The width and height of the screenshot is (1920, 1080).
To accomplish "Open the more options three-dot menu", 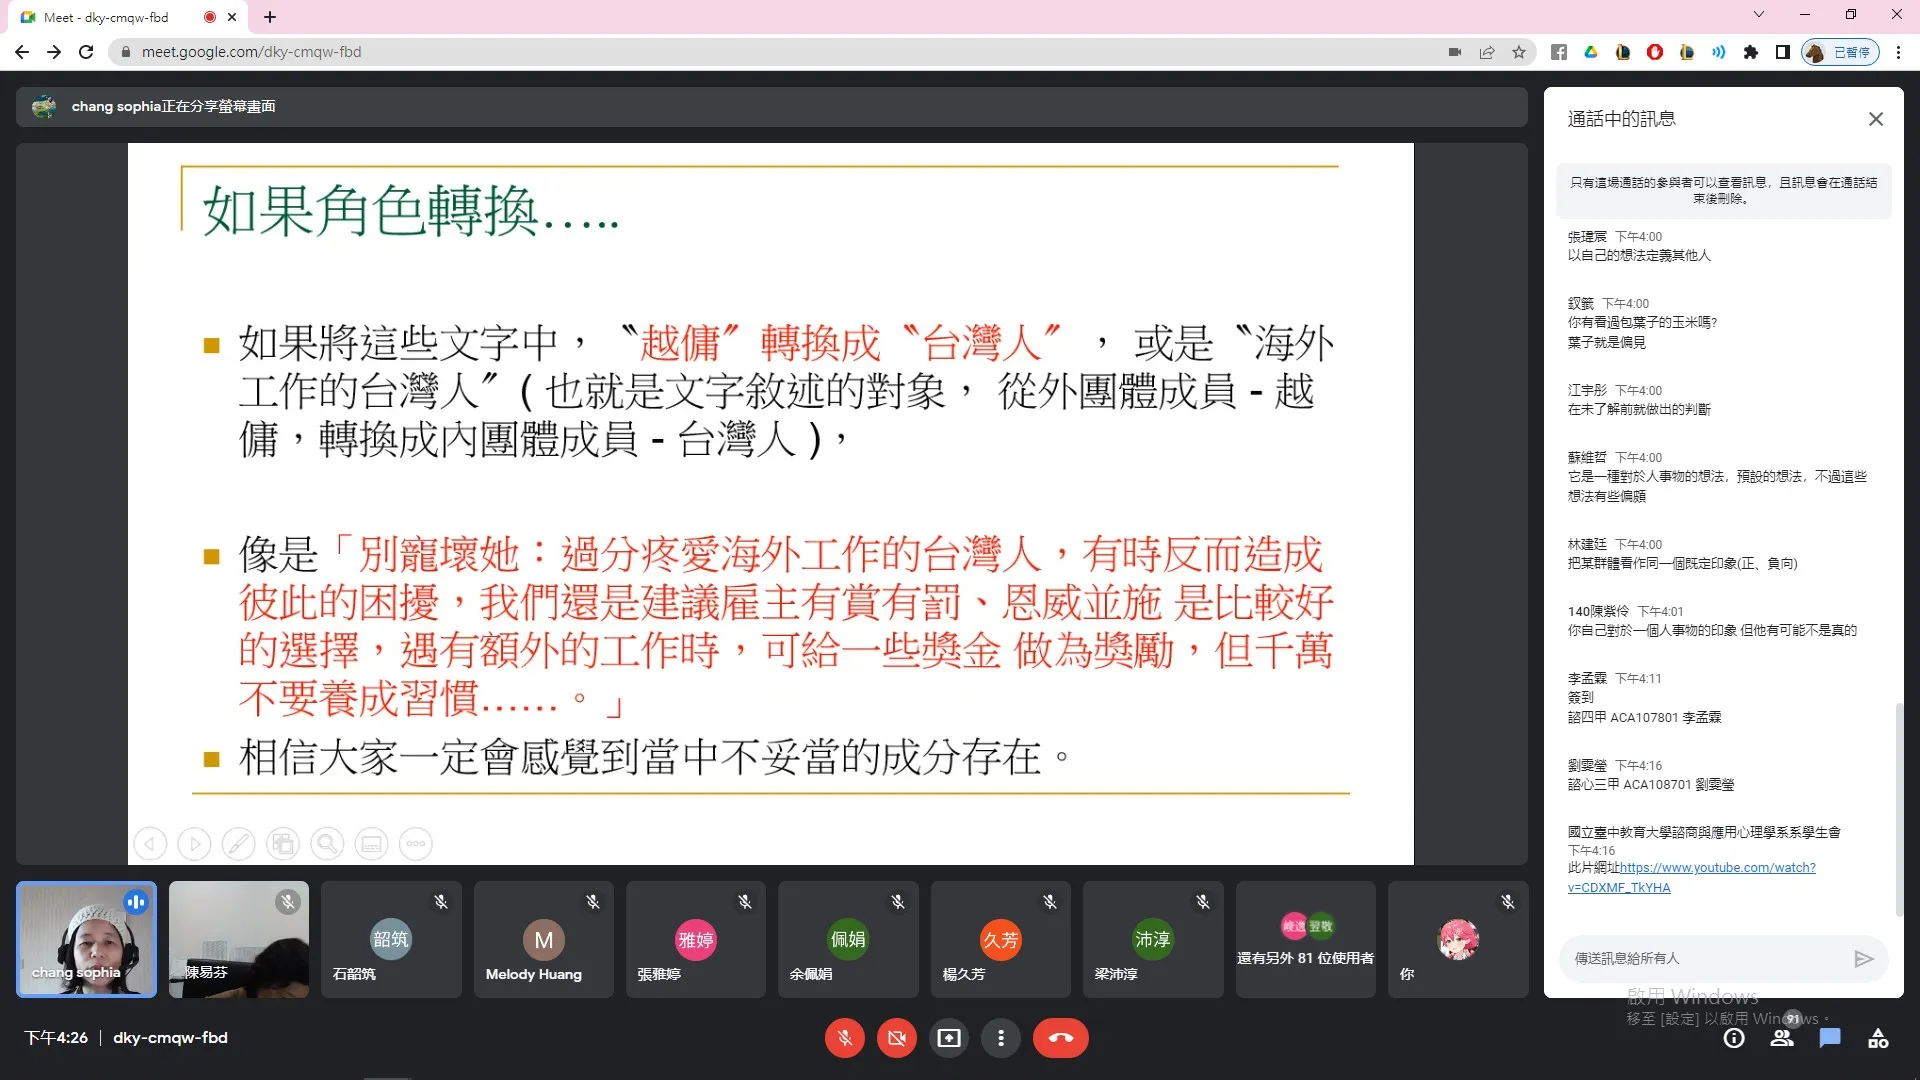I will click(1001, 1038).
